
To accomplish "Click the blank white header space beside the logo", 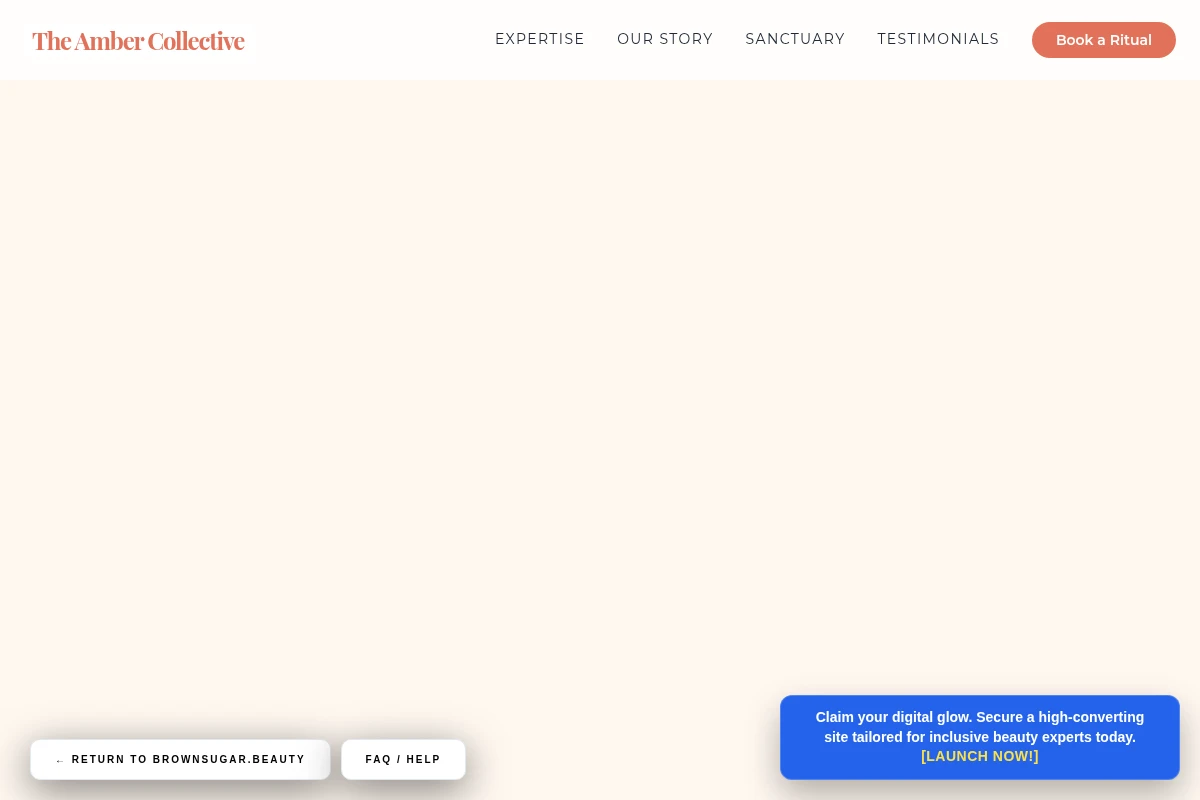I will pos(370,40).
